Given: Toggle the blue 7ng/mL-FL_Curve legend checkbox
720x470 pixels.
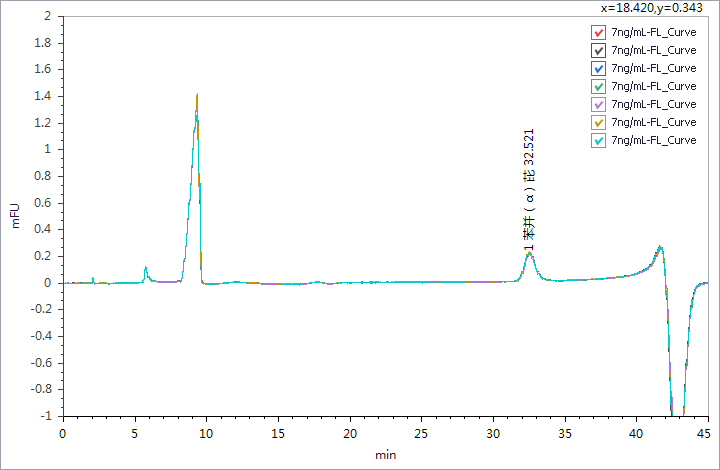Looking at the screenshot, I should click(598, 68).
